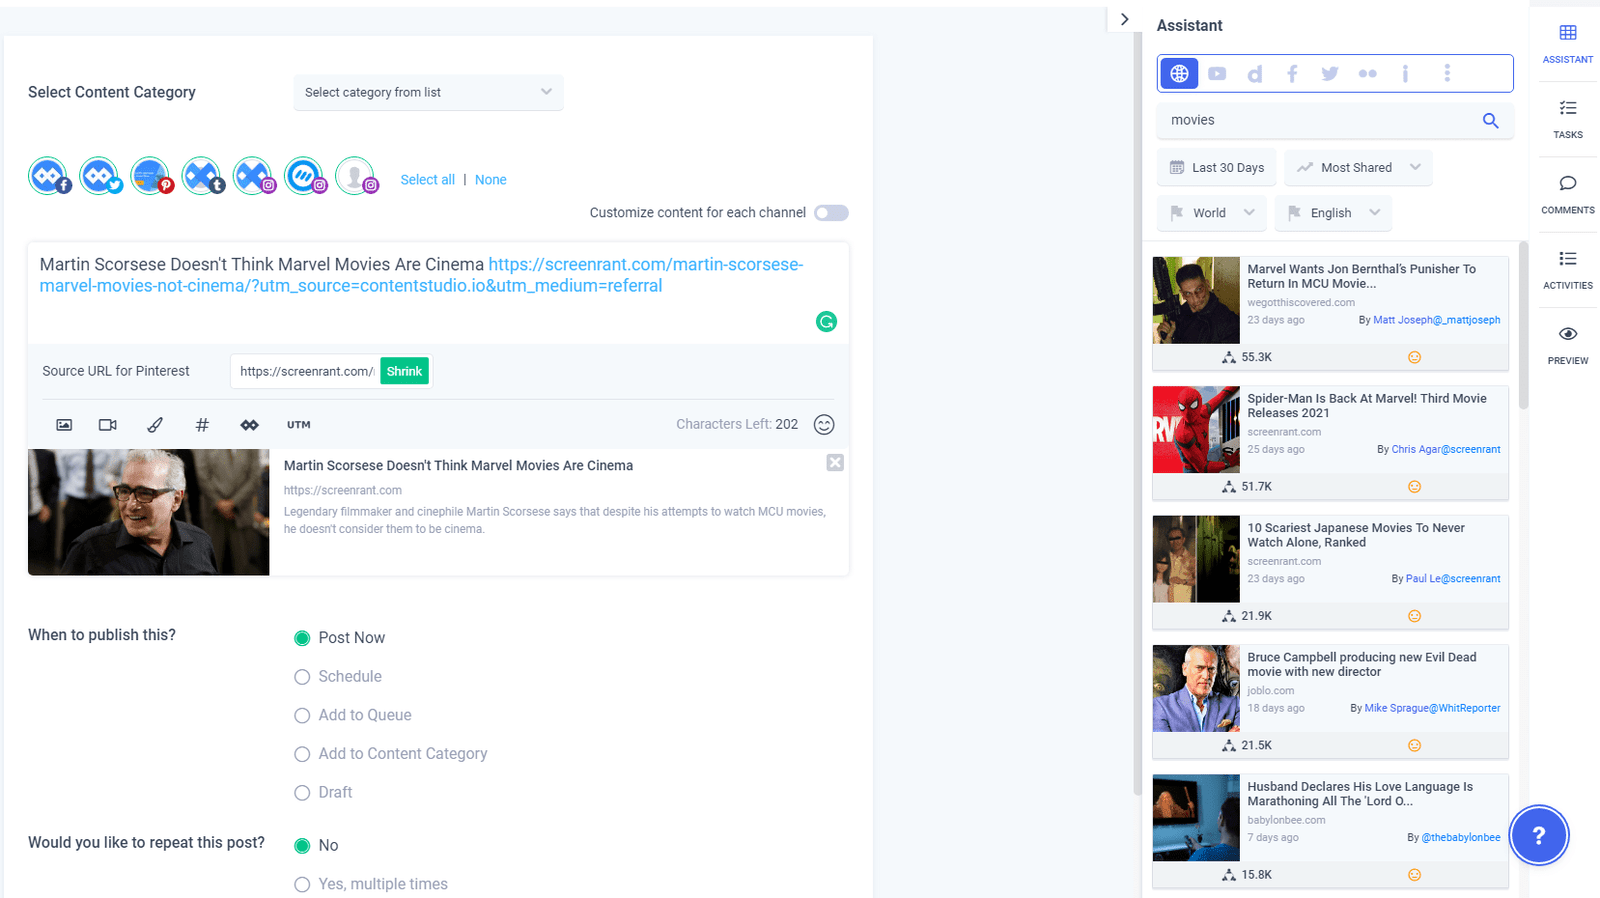Toggle customize content for each channel

[x=831, y=213]
